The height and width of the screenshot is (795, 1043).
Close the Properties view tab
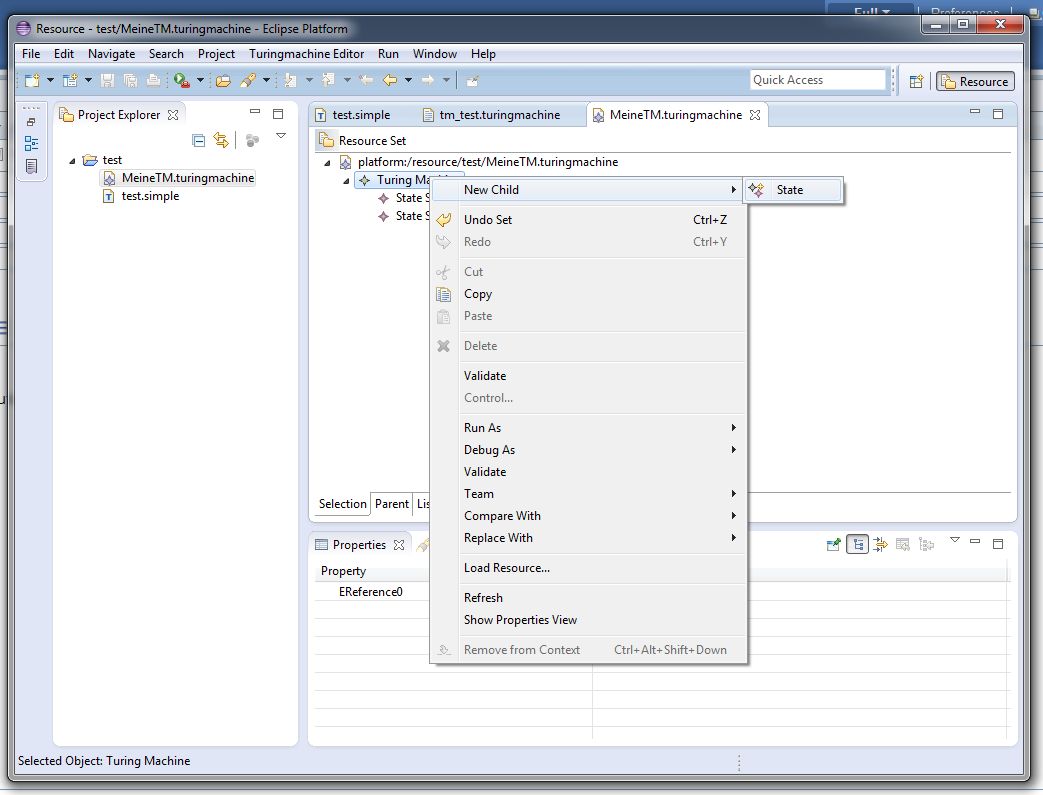coord(399,545)
